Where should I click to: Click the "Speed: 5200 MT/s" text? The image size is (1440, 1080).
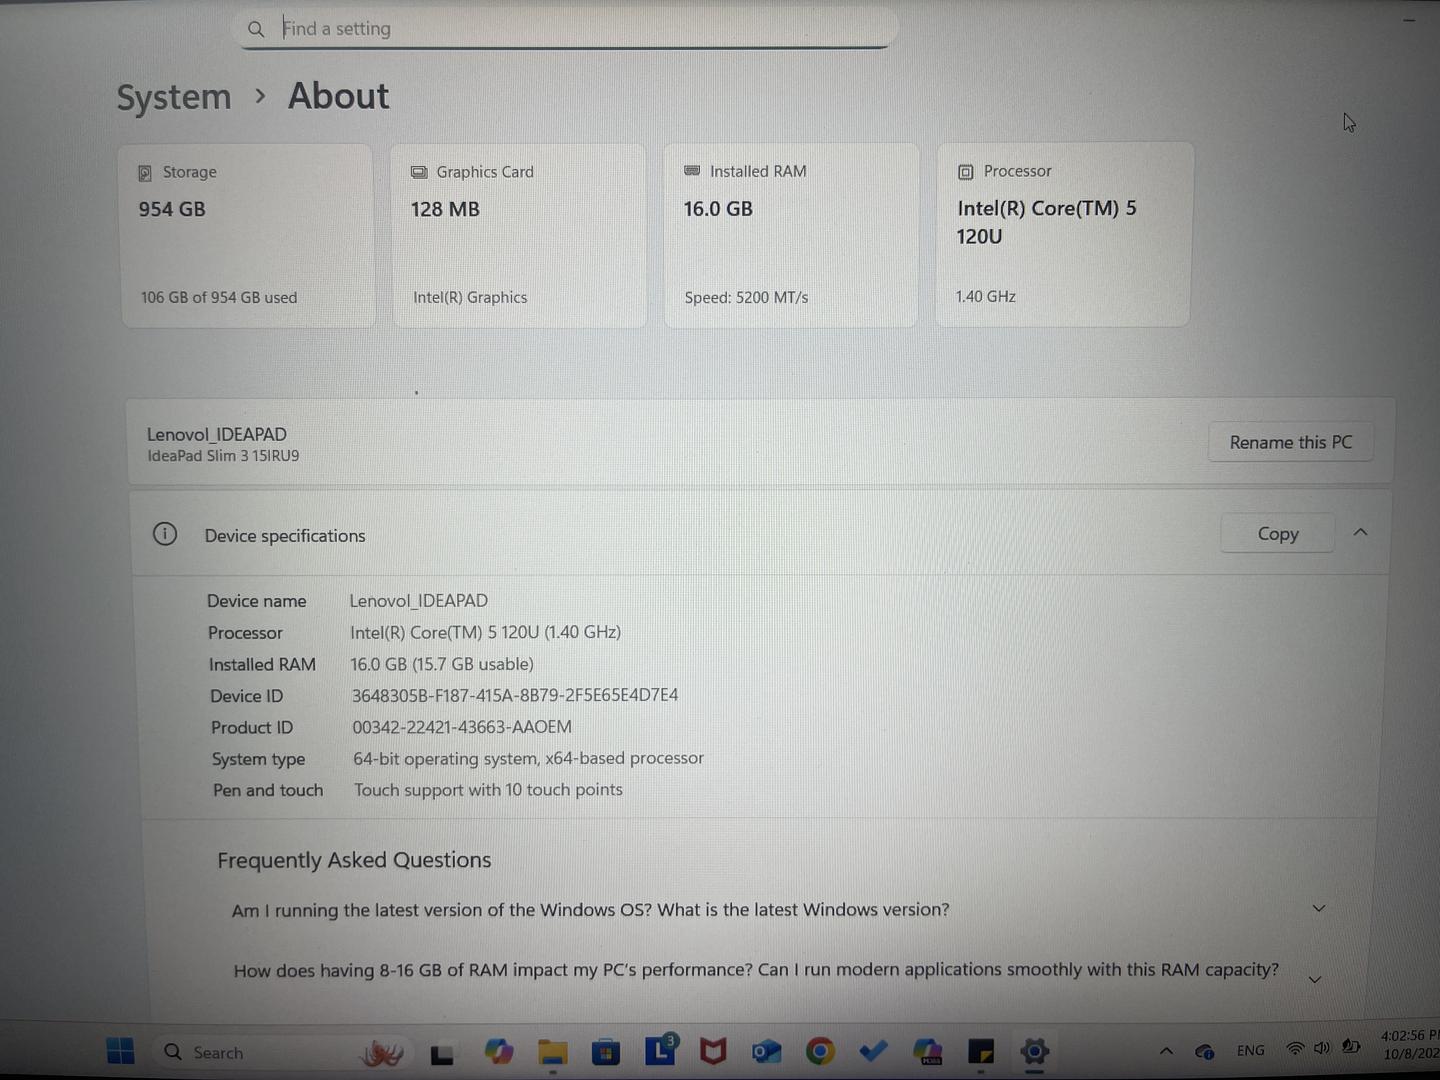[x=746, y=297]
